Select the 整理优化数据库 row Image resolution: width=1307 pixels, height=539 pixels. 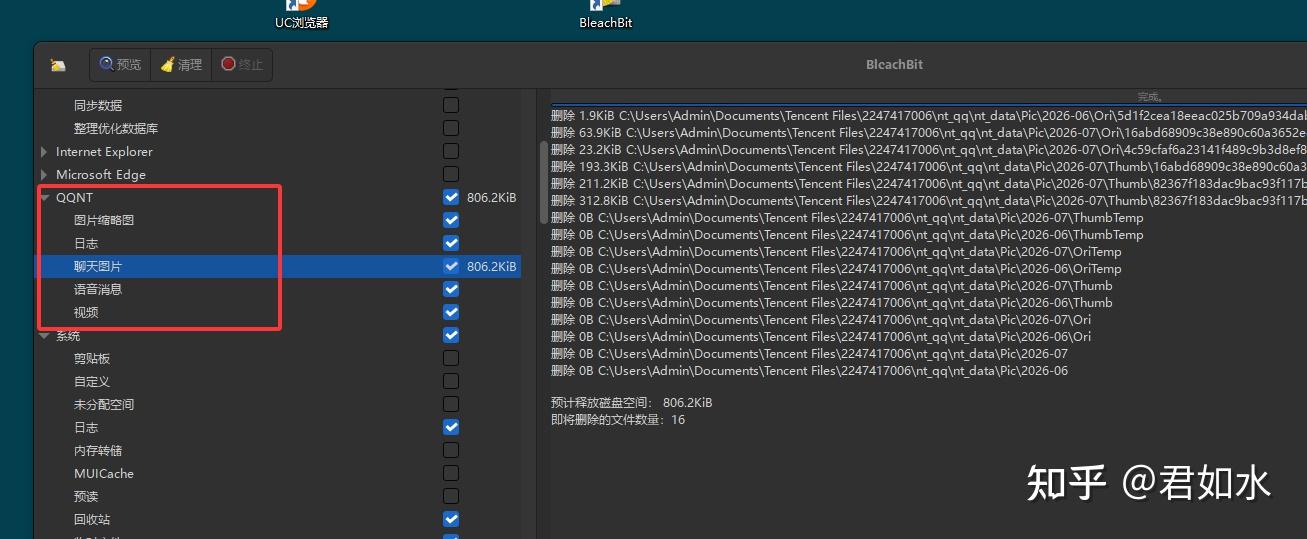pos(116,128)
